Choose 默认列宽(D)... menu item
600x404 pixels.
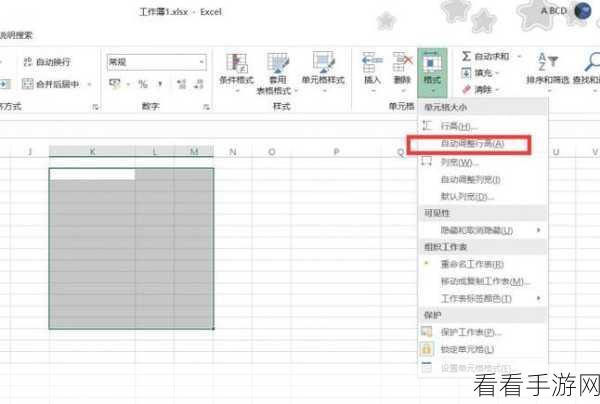(x=467, y=197)
